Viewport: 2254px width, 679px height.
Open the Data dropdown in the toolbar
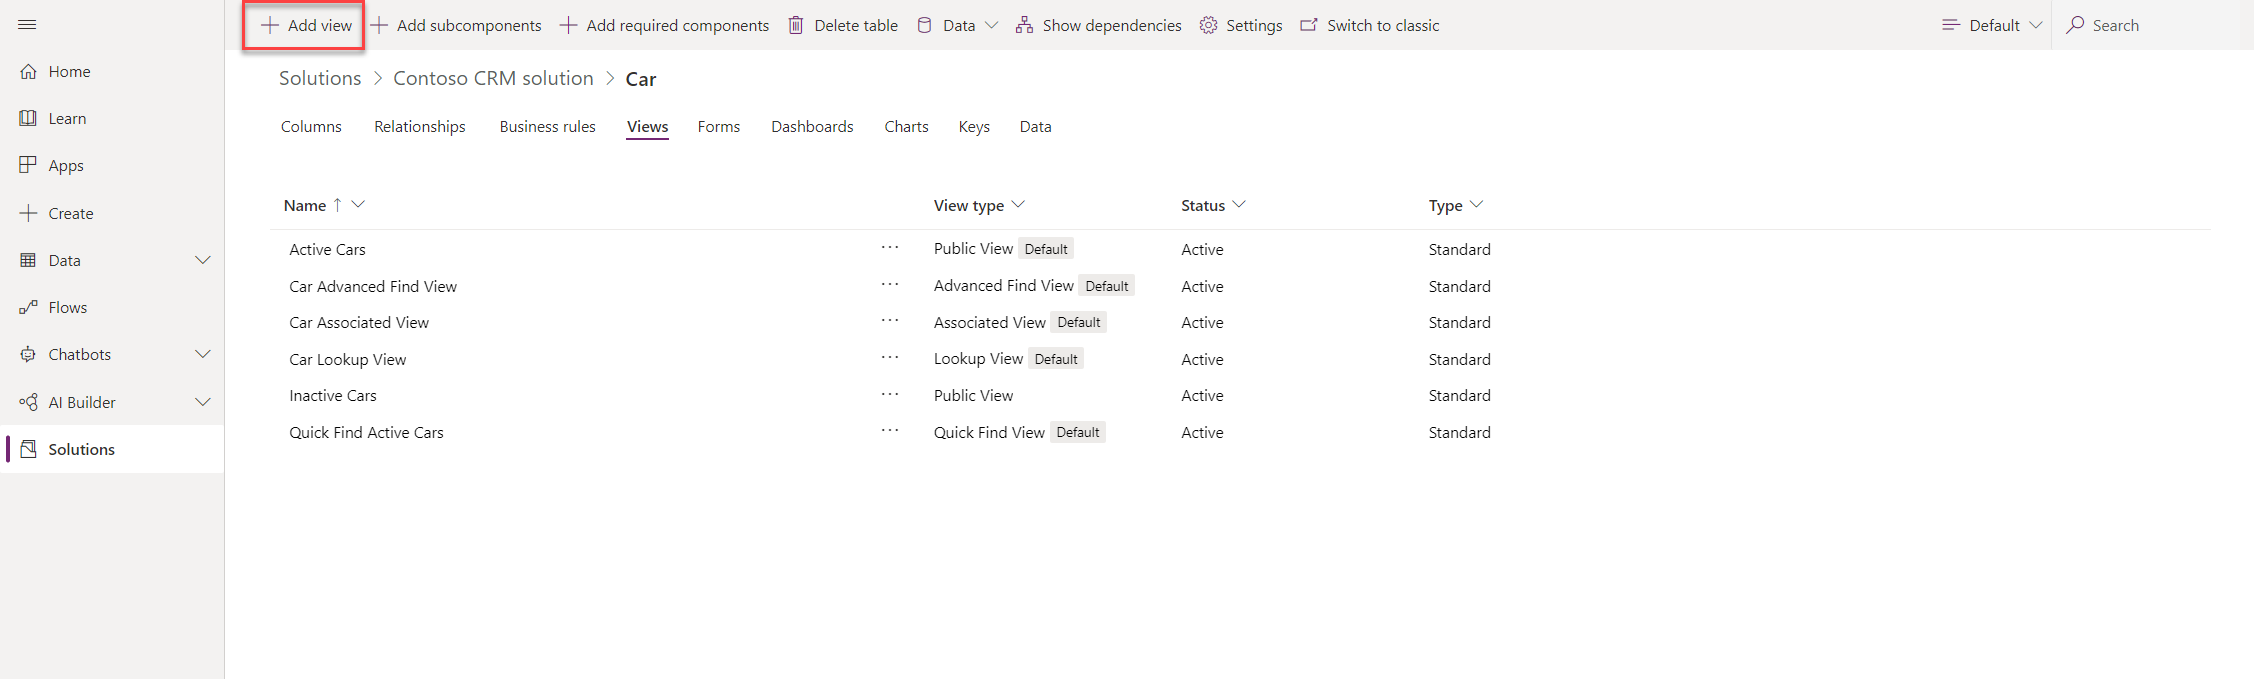click(x=958, y=26)
